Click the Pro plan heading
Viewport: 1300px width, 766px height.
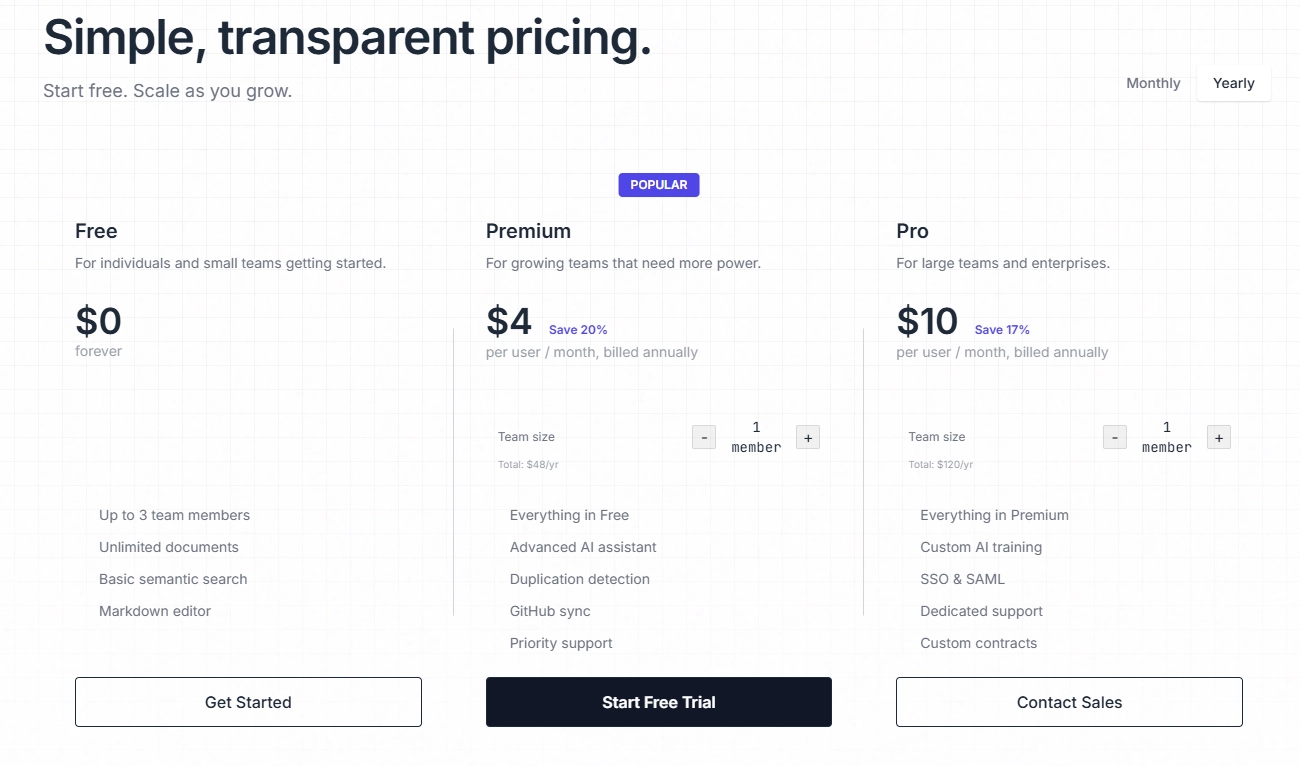[912, 231]
